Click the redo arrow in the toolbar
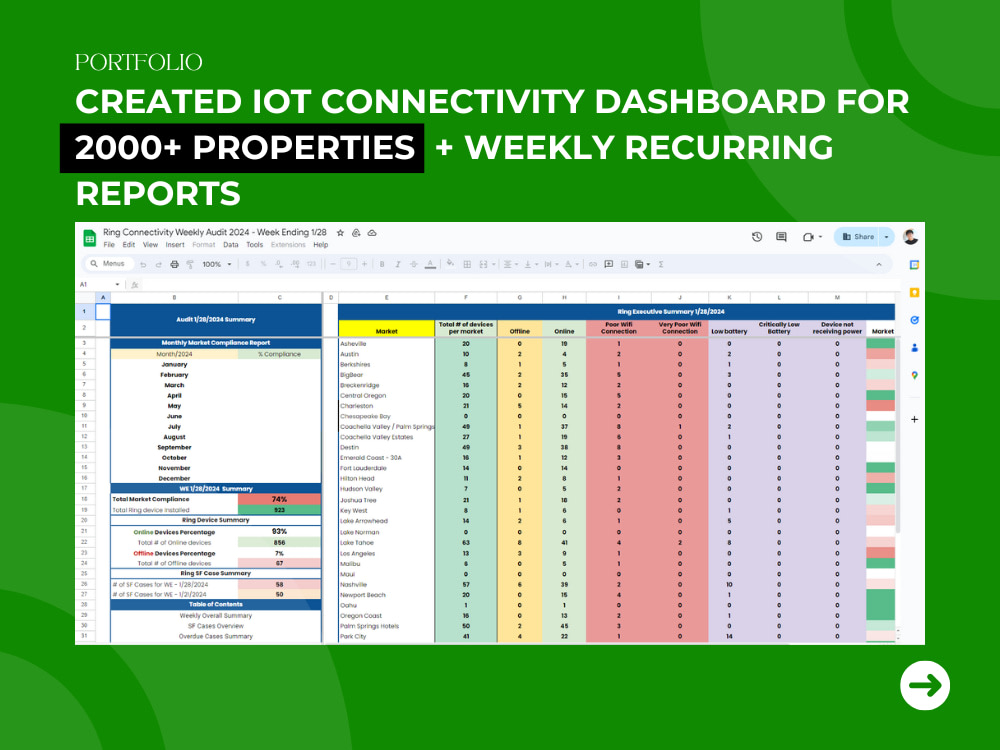1000x750 pixels. tap(158, 264)
